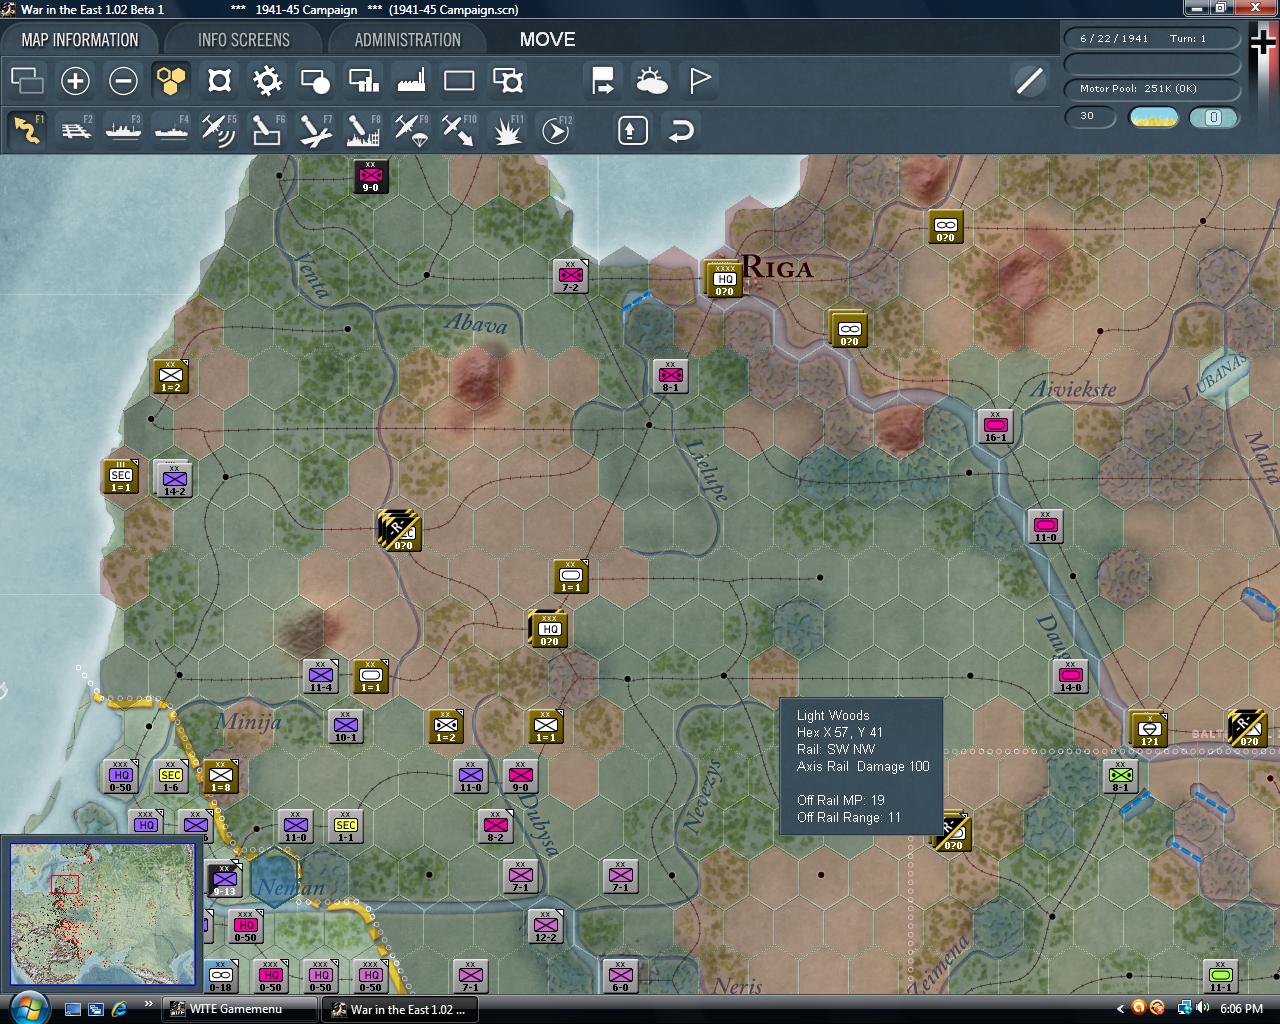Select the 16-1 armored counter
The image size is (1280, 1024).
[x=995, y=426]
